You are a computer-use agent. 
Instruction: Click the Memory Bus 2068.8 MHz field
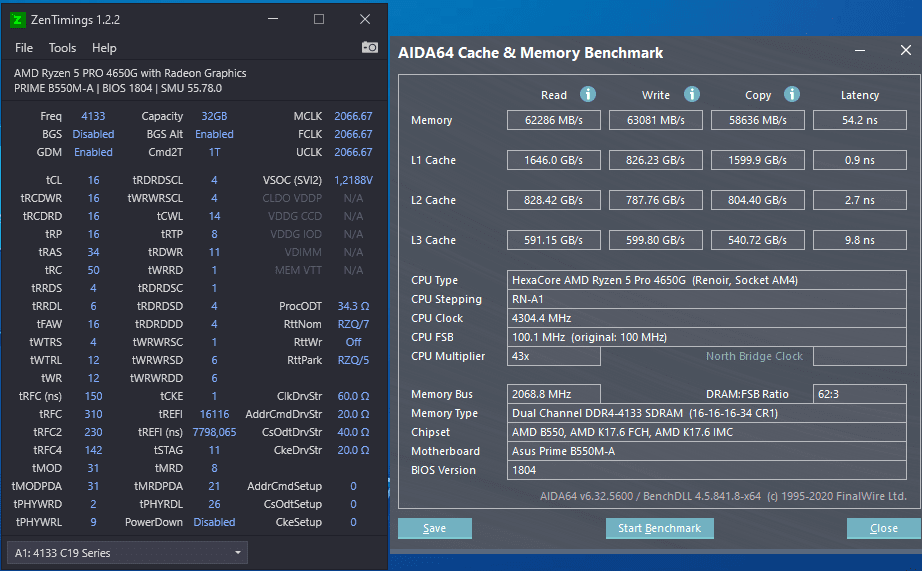pos(554,394)
